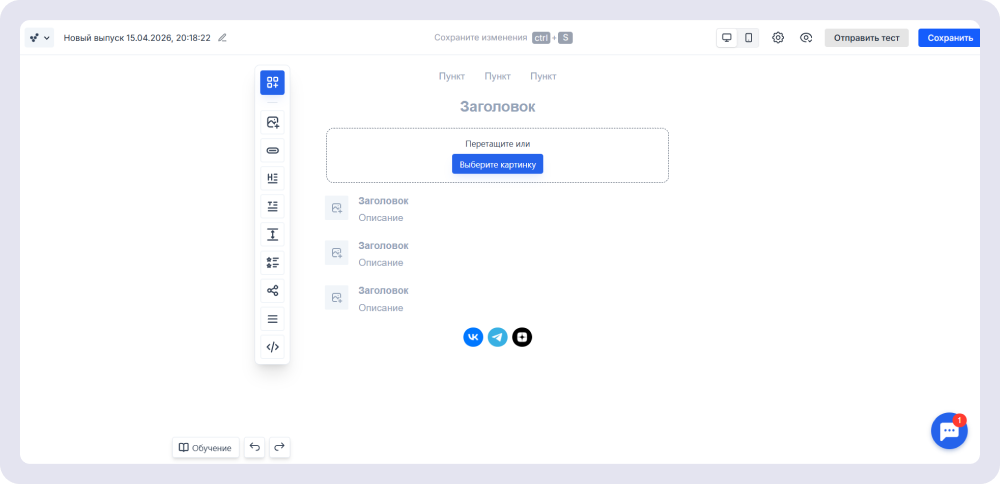
Task: Add a feature list block with stars
Action: coord(272,263)
